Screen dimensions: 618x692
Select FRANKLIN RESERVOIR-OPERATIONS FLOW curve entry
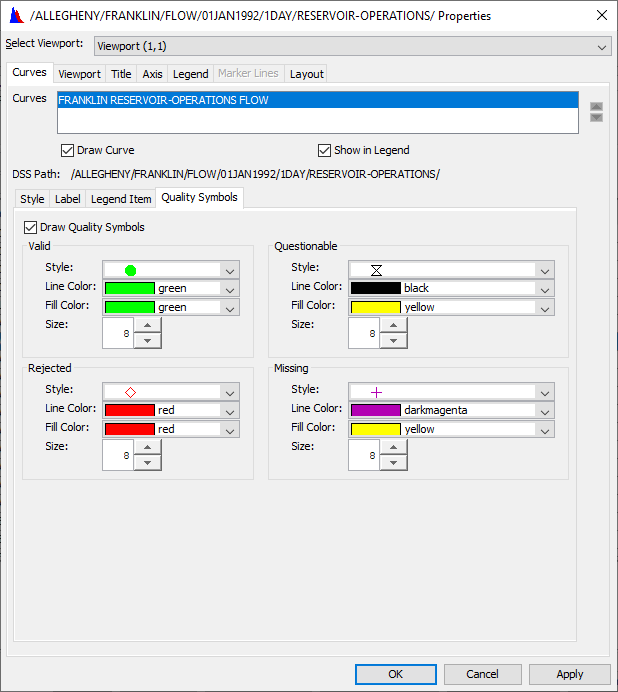317,100
